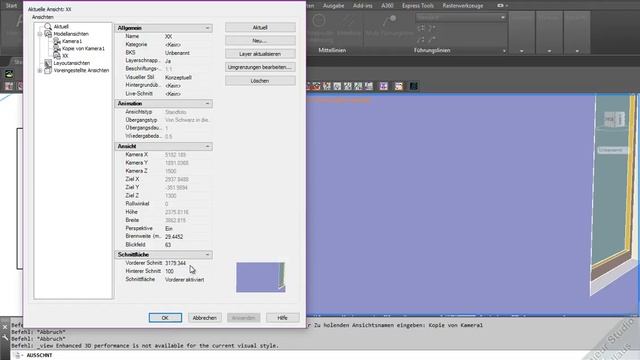Switch to the Start ribbon tab
Image resolution: width=640 pixels, height=360 pixels.
point(11,6)
